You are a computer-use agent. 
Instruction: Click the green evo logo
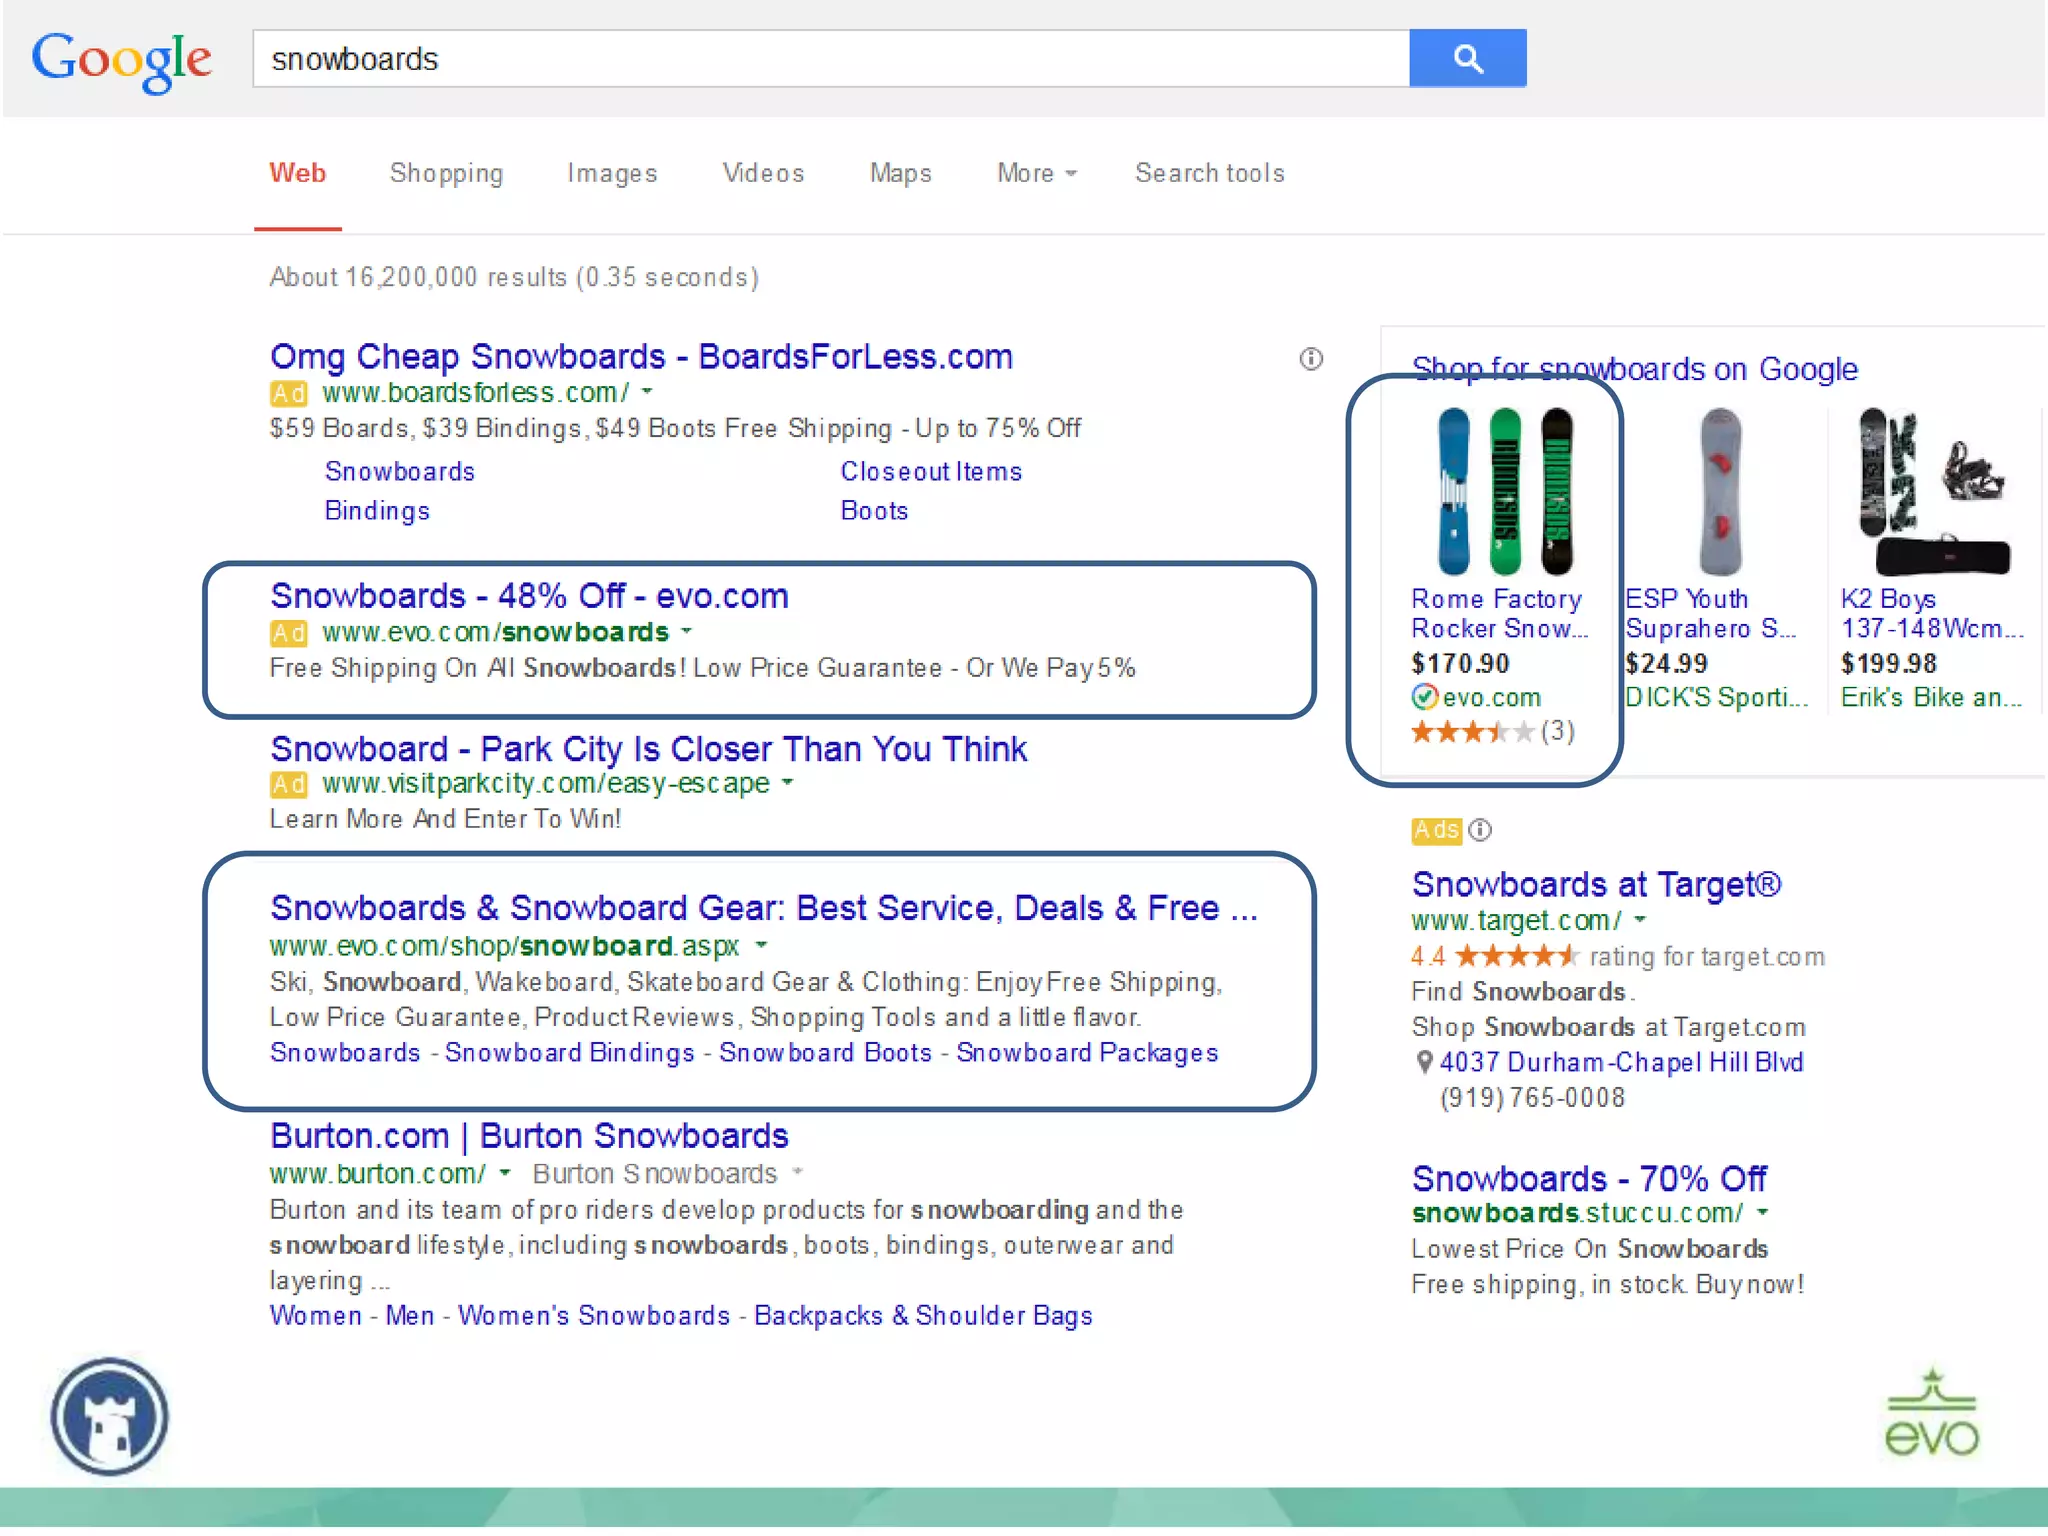pyautogui.click(x=1931, y=1413)
